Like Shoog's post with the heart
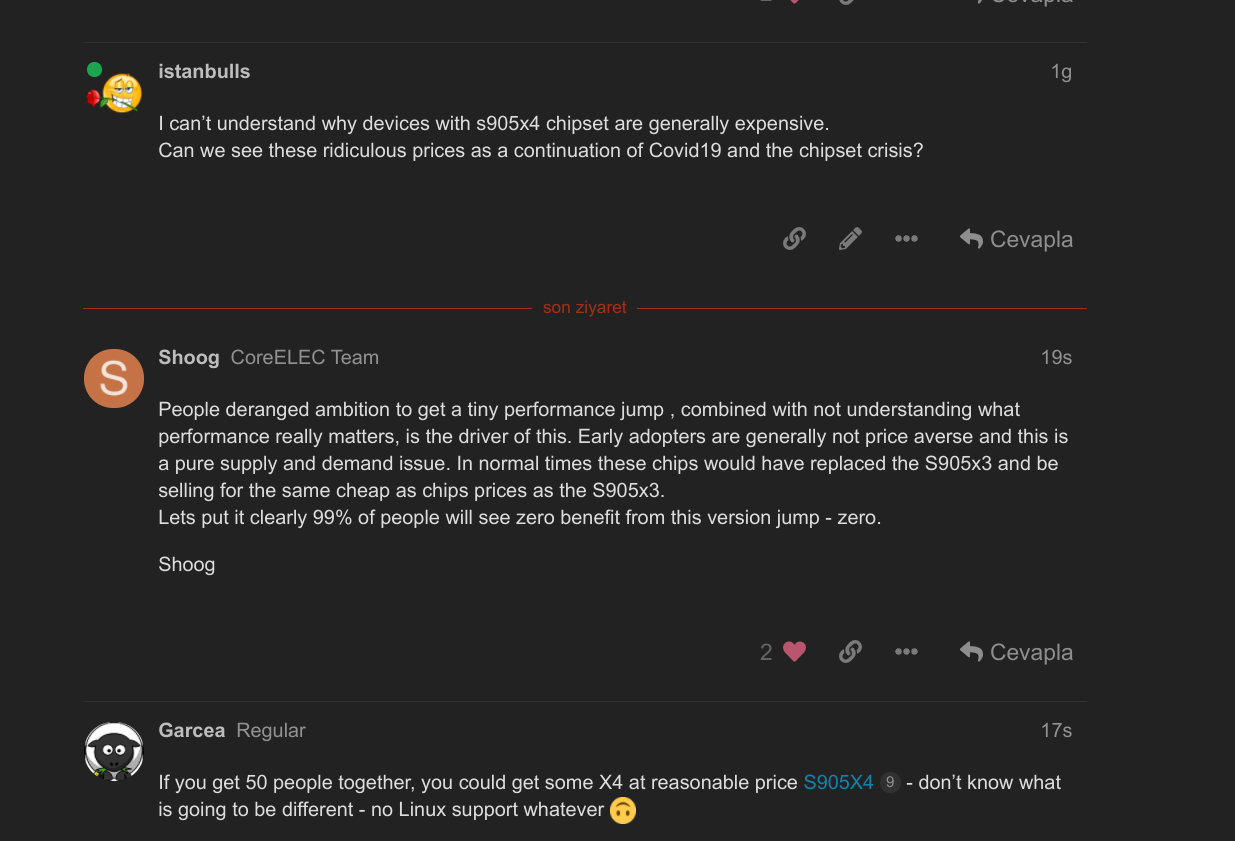Screen dimensions: 1235x841 click(x=795, y=652)
